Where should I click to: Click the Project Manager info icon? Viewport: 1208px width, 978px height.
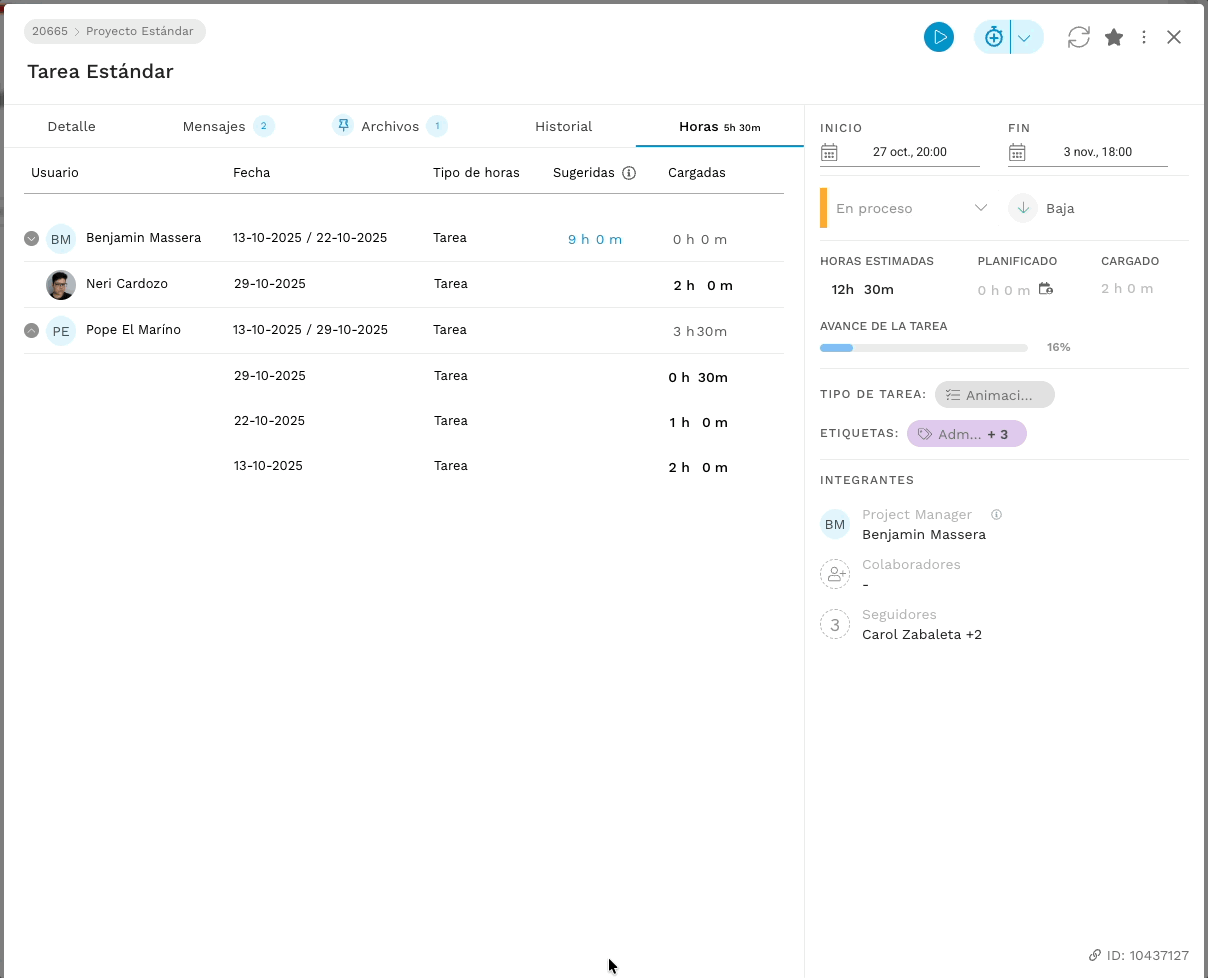tap(996, 515)
